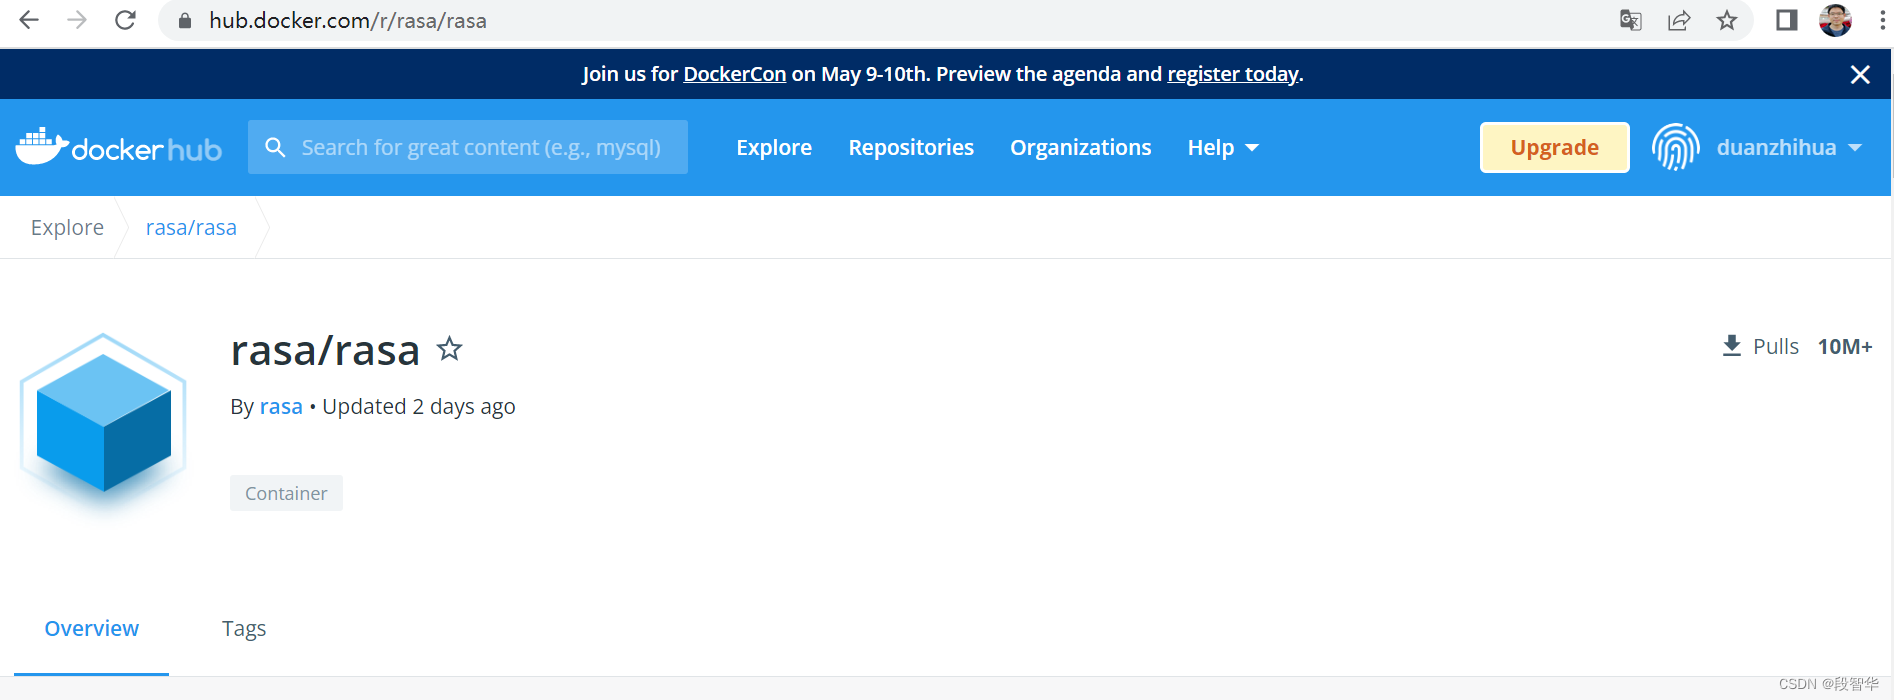This screenshot has height=700, width=1894.
Task: Toggle the browser side panel icon
Action: (1786, 20)
